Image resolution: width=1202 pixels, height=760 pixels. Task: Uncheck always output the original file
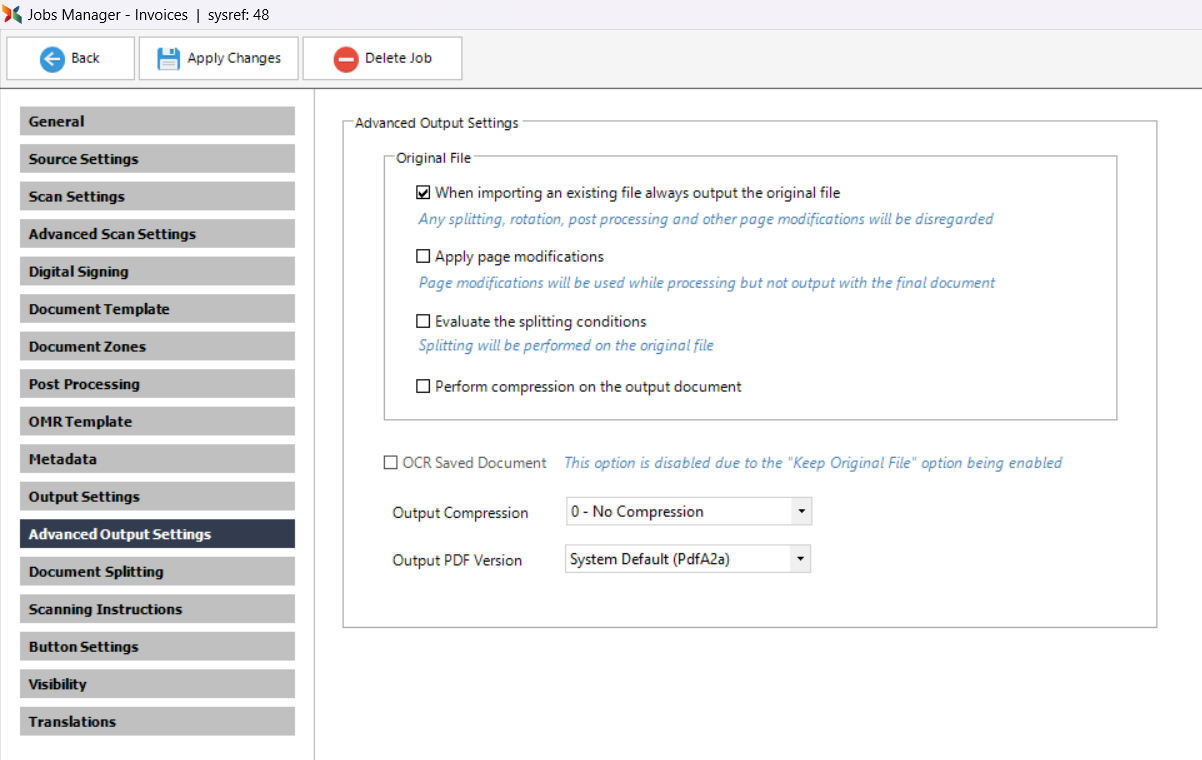423,193
